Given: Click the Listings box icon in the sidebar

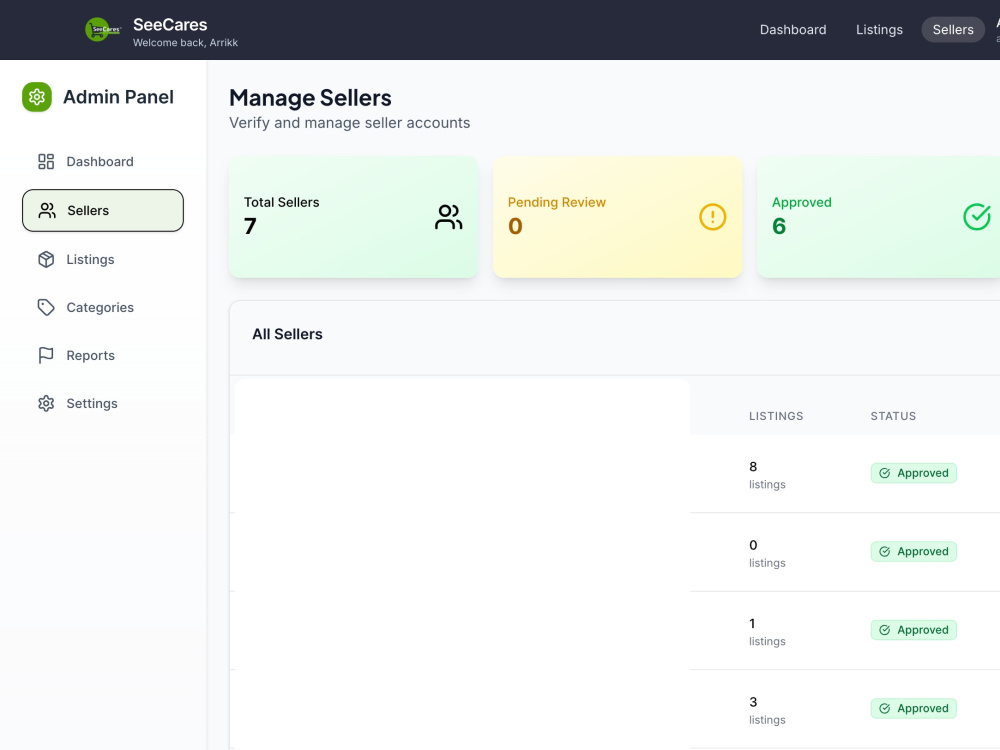Looking at the screenshot, I should (x=46, y=260).
